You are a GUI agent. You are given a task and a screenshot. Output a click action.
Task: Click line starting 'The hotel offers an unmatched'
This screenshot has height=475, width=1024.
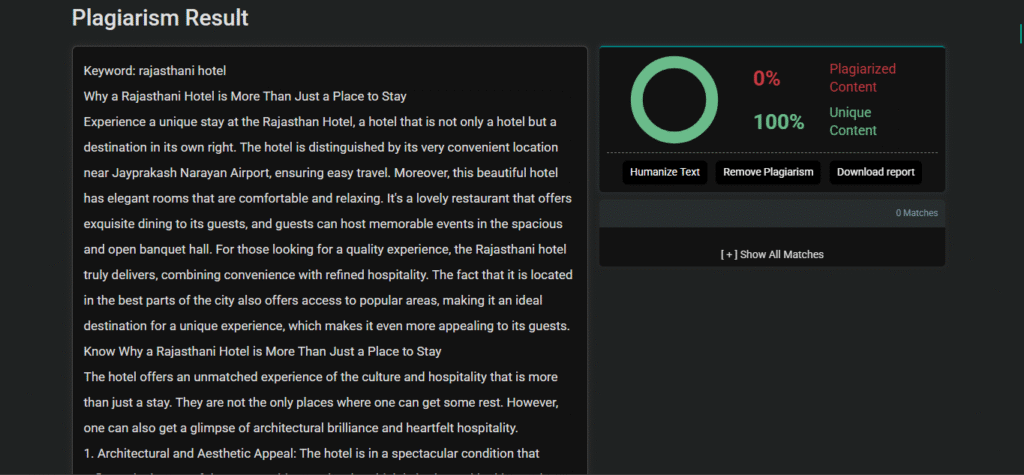click(x=321, y=378)
